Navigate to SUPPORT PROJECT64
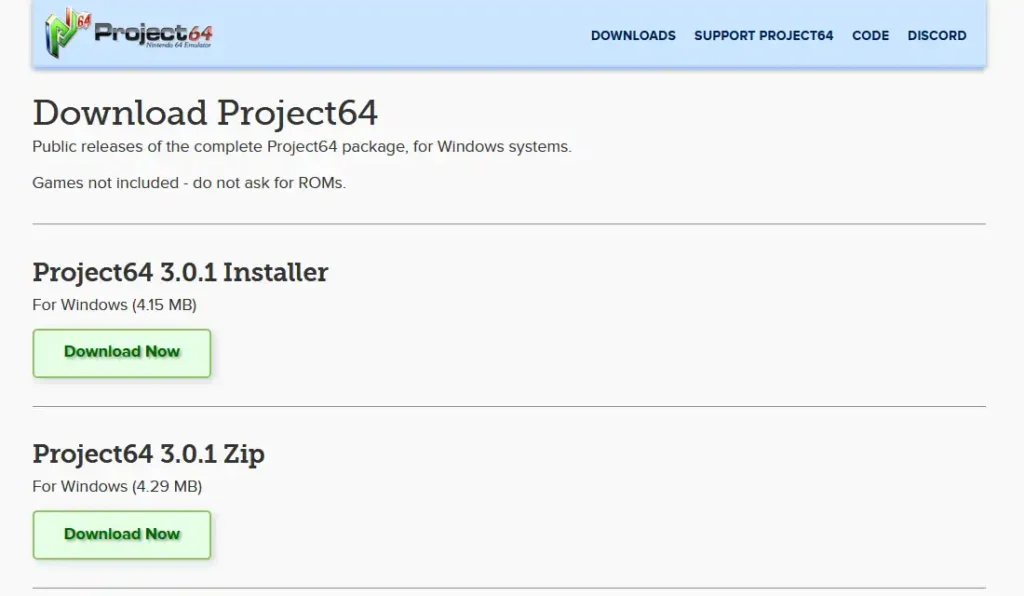 coord(763,35)
